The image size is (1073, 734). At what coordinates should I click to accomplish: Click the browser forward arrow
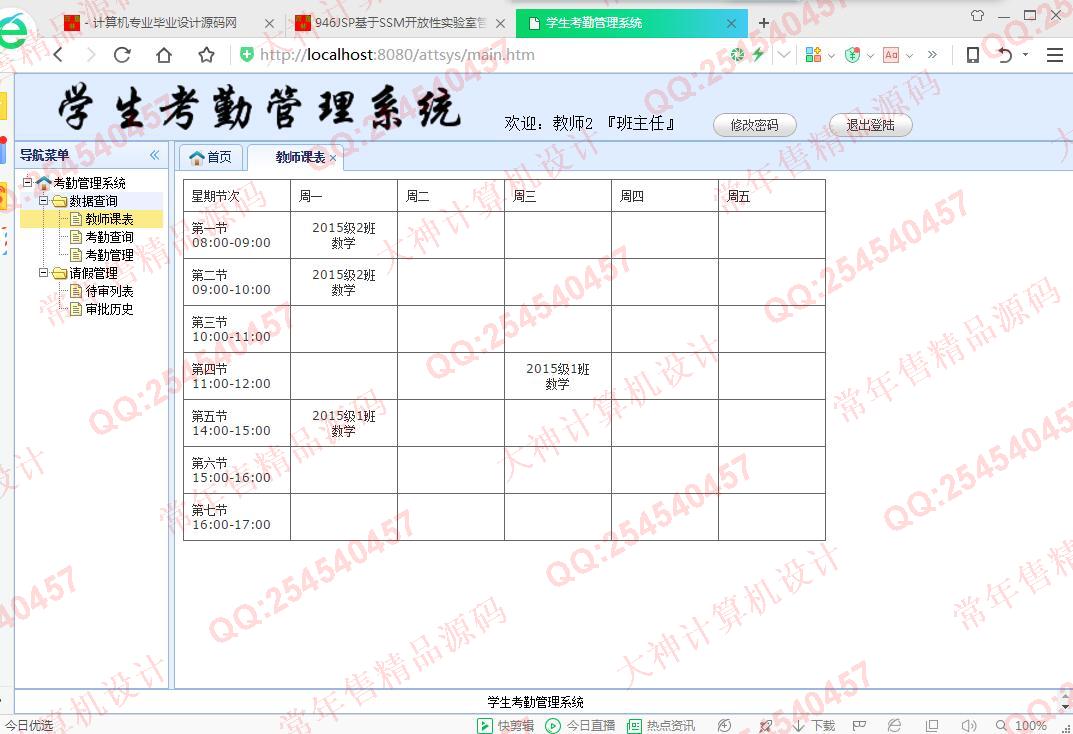91,55
